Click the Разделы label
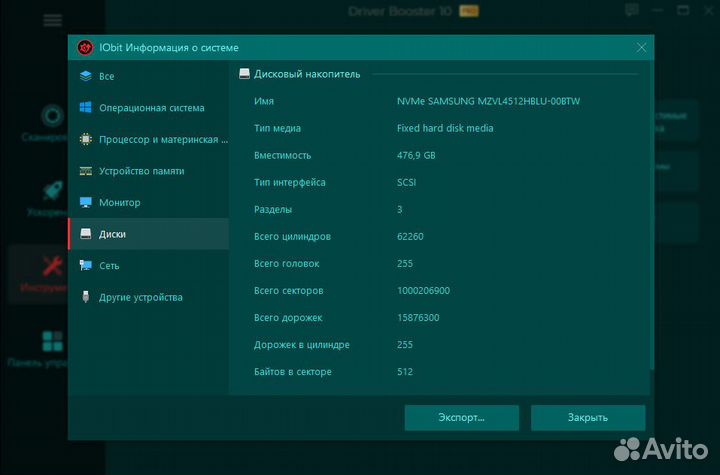Screen dimensions: 720x475 (x=273, y=209)
